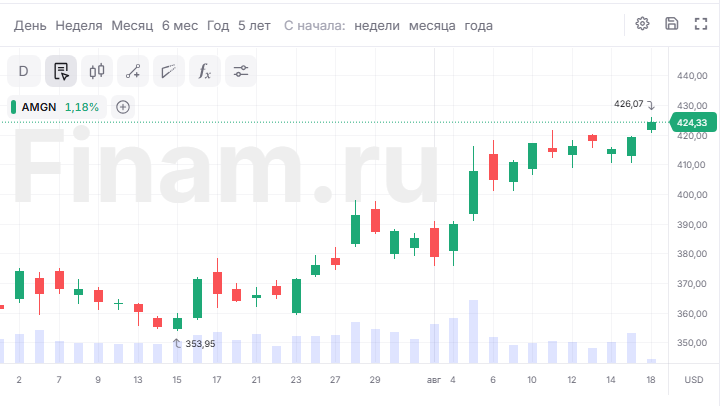Select the AMGN ticker legend label

(39, 107)
